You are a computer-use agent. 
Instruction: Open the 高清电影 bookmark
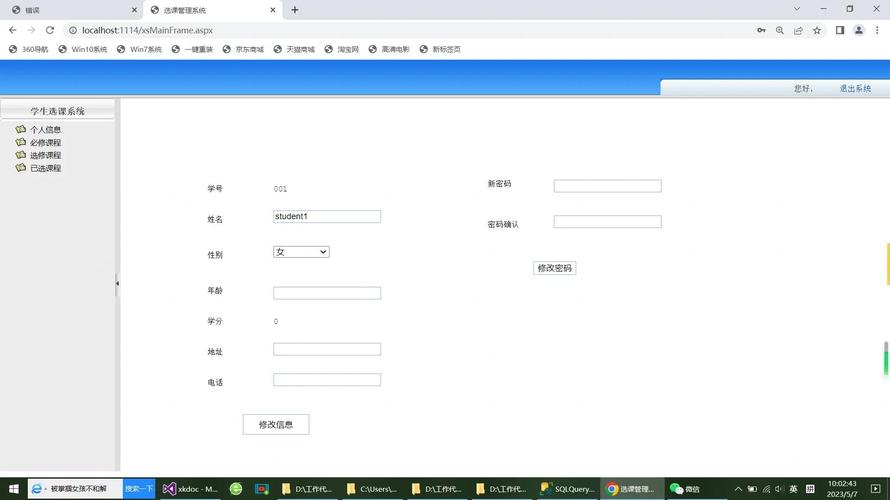pos(389,49)
